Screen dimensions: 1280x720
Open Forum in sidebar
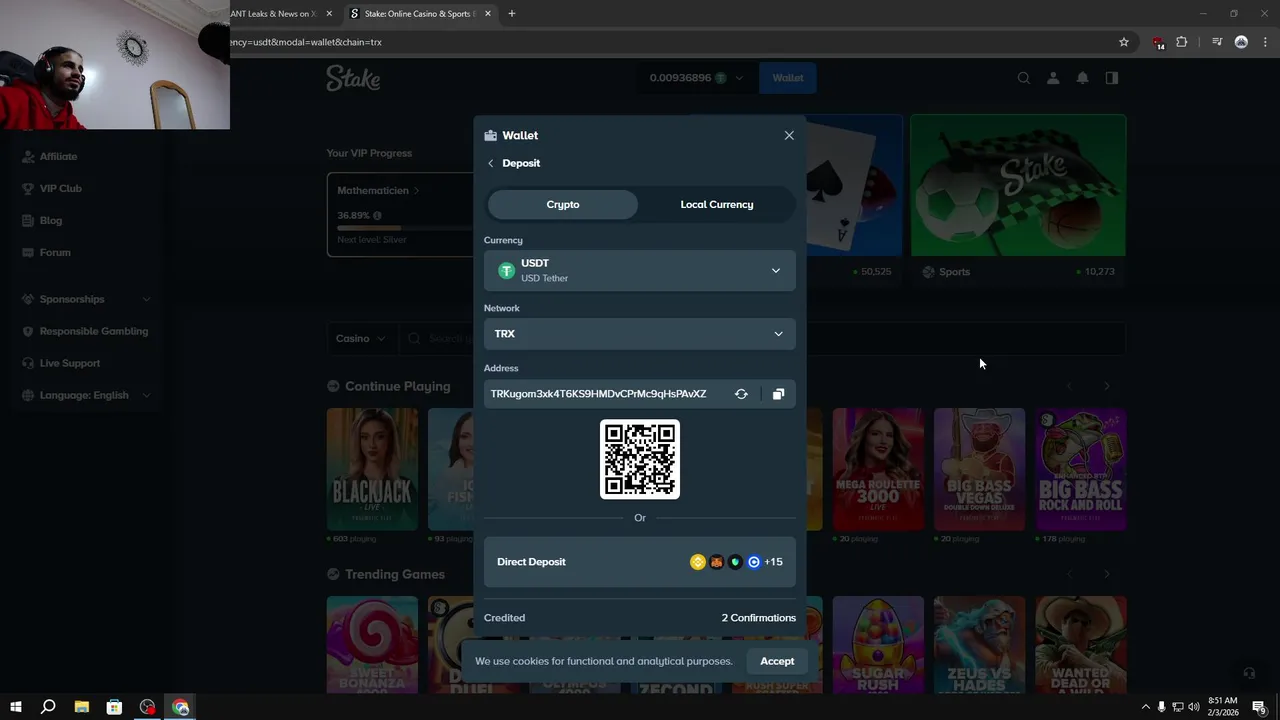tap(55, 252)
